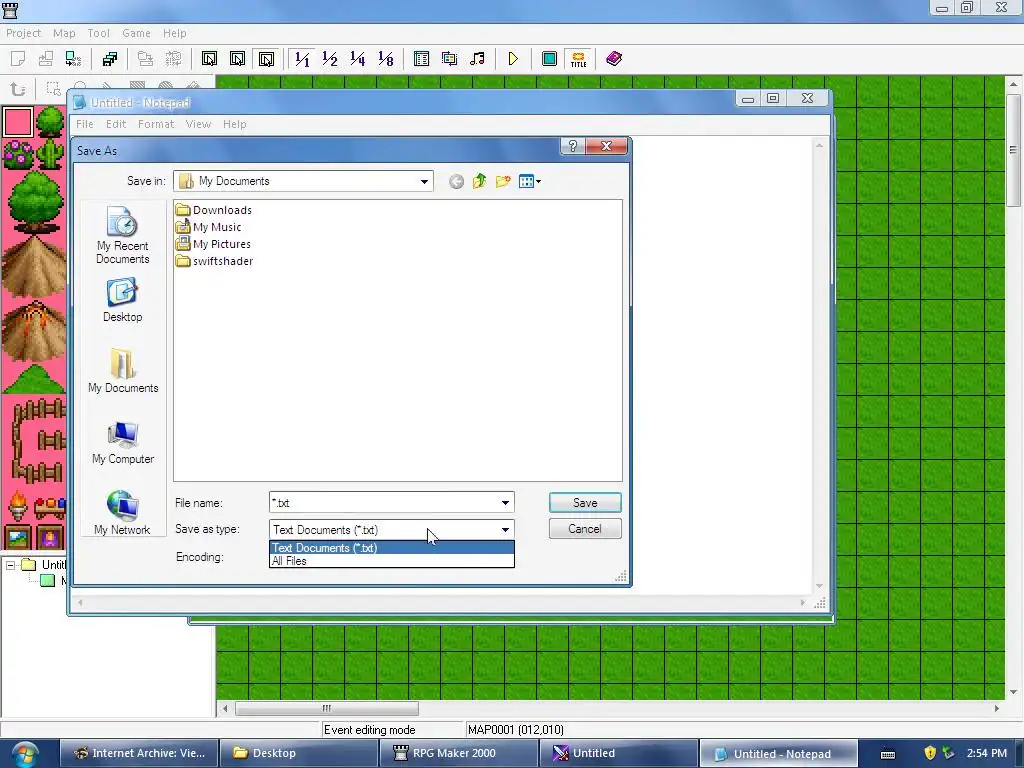Click the RPG Maker map horizontal scrollbar thumb
This screenshot has height=768, width=1024.
[x=327, y=709]
